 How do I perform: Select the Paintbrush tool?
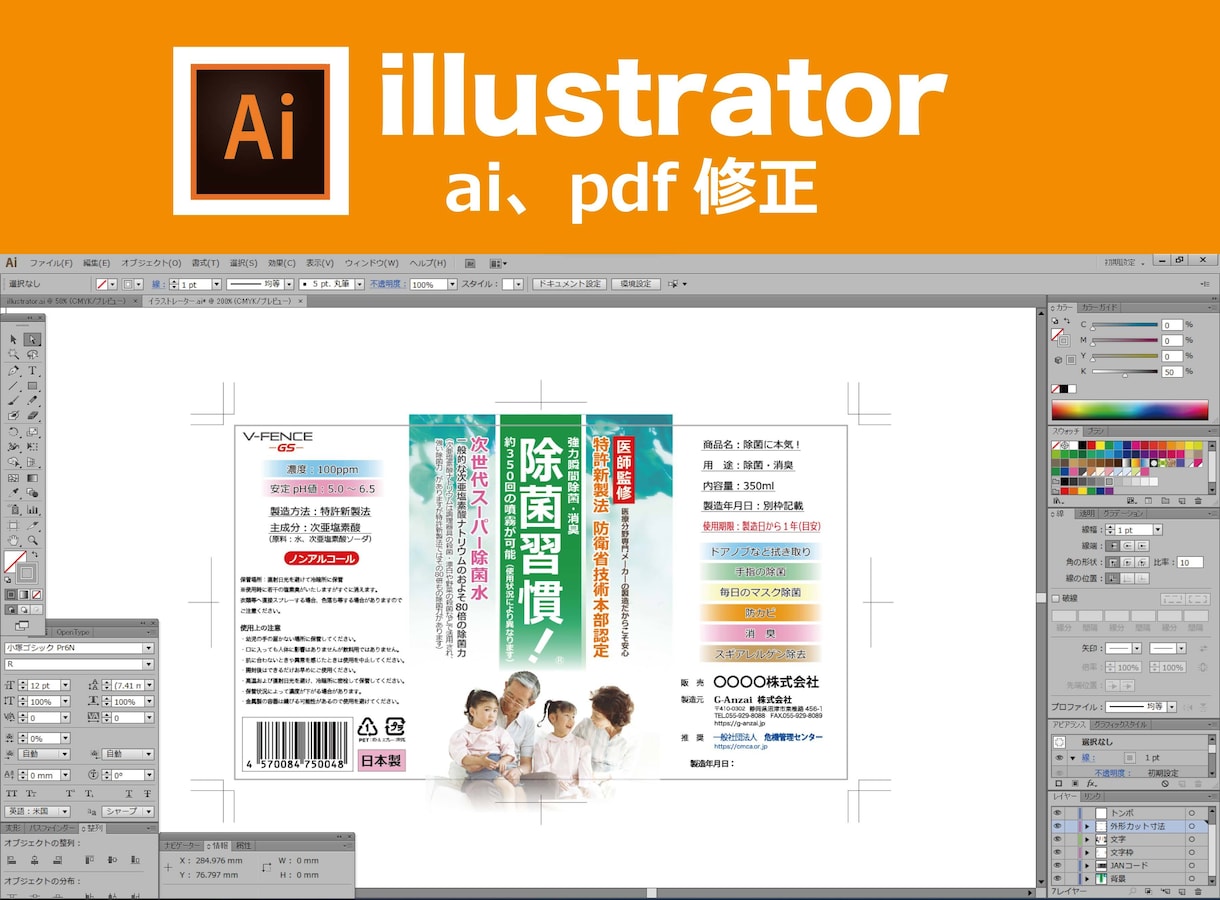pyautogui.click(x=13, y=401)
